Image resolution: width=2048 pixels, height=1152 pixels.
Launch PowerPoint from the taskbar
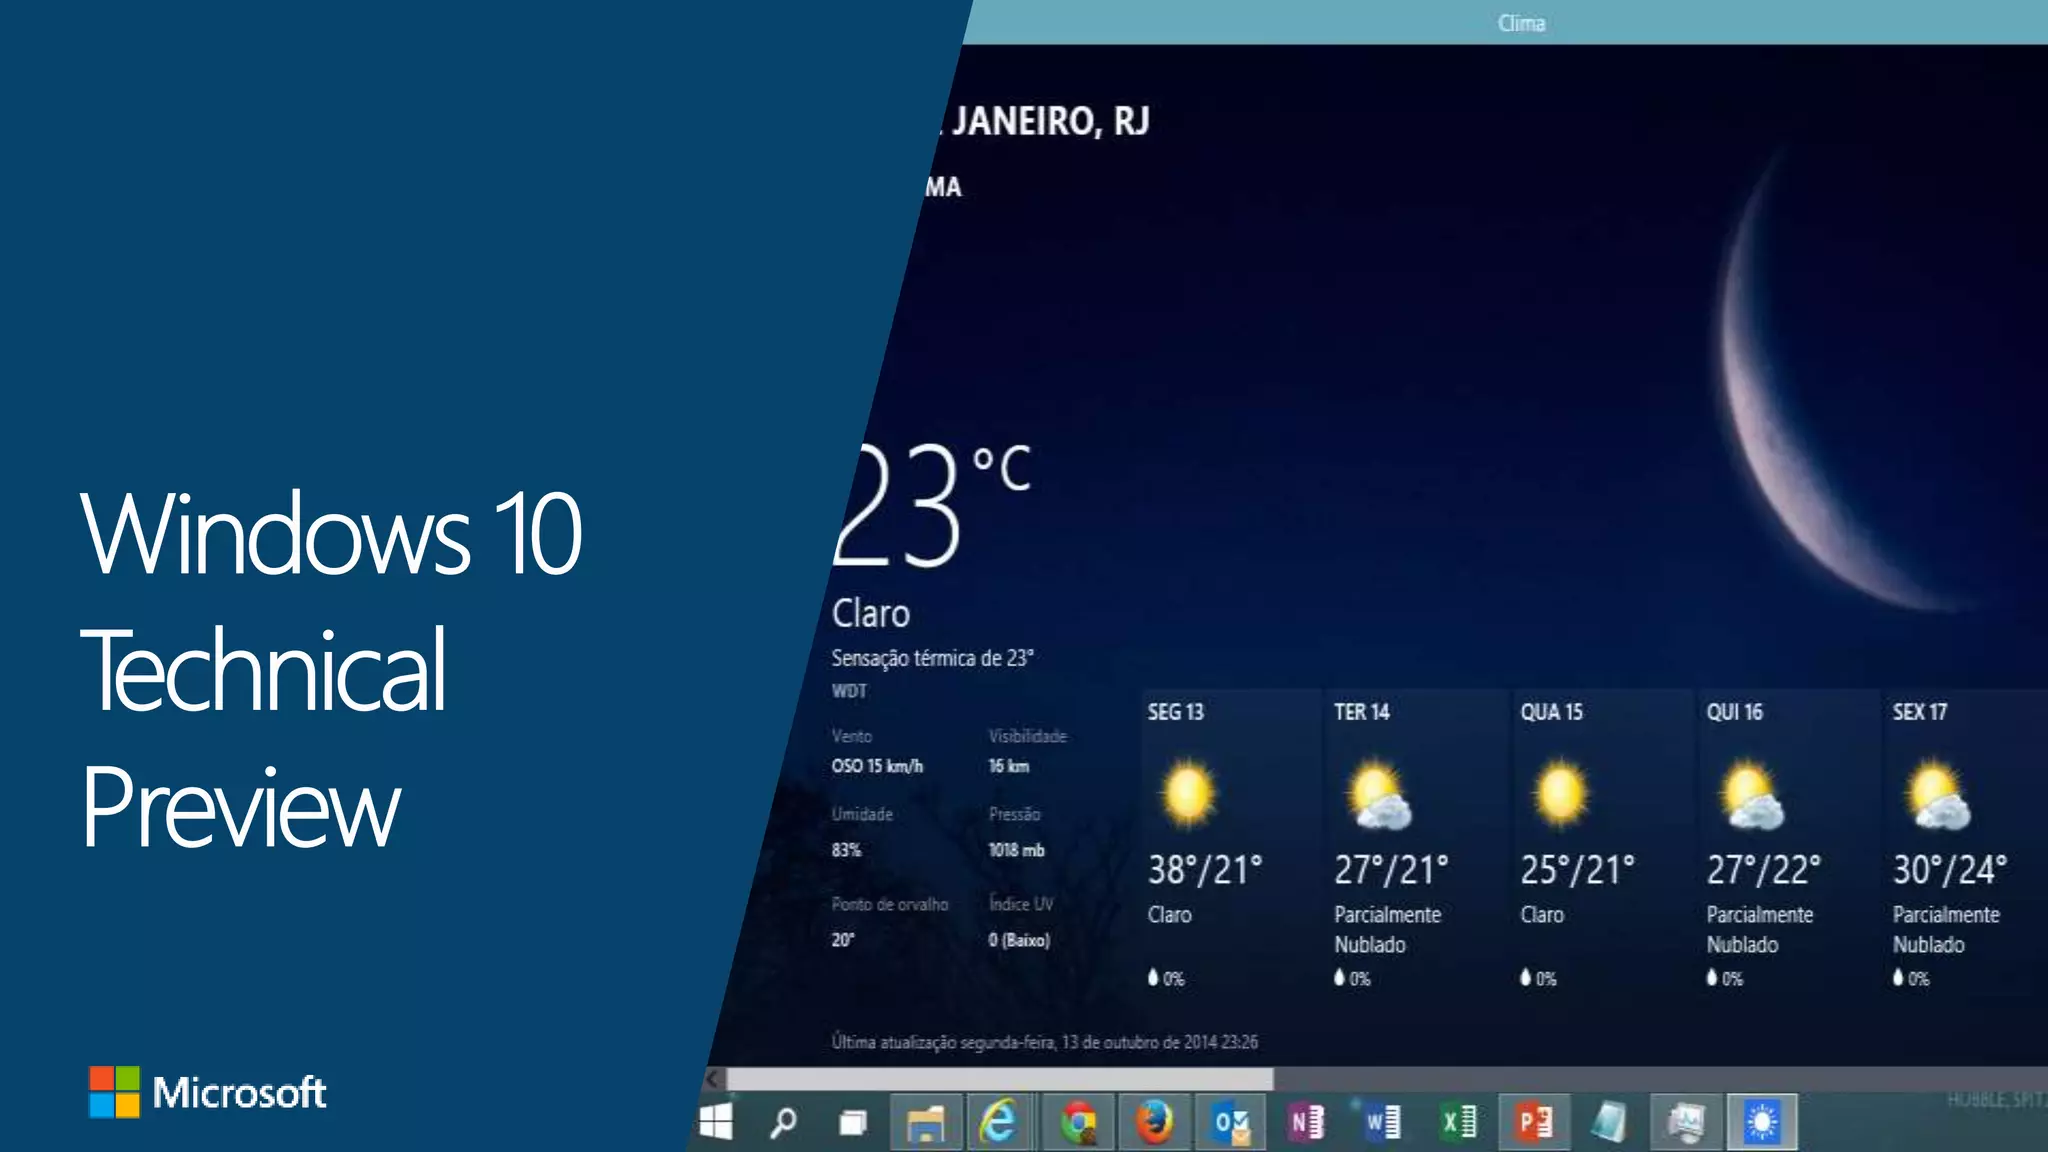[x=1535, y=1122]
